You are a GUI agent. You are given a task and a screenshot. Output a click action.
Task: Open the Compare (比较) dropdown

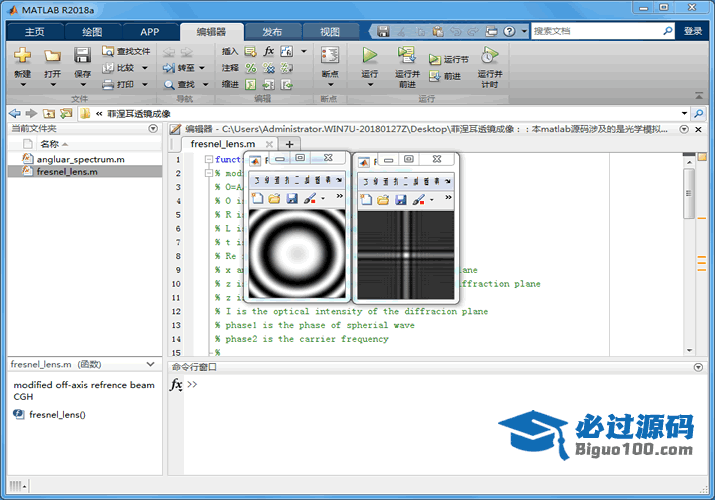pyautogui.click(x=145, y=68)
